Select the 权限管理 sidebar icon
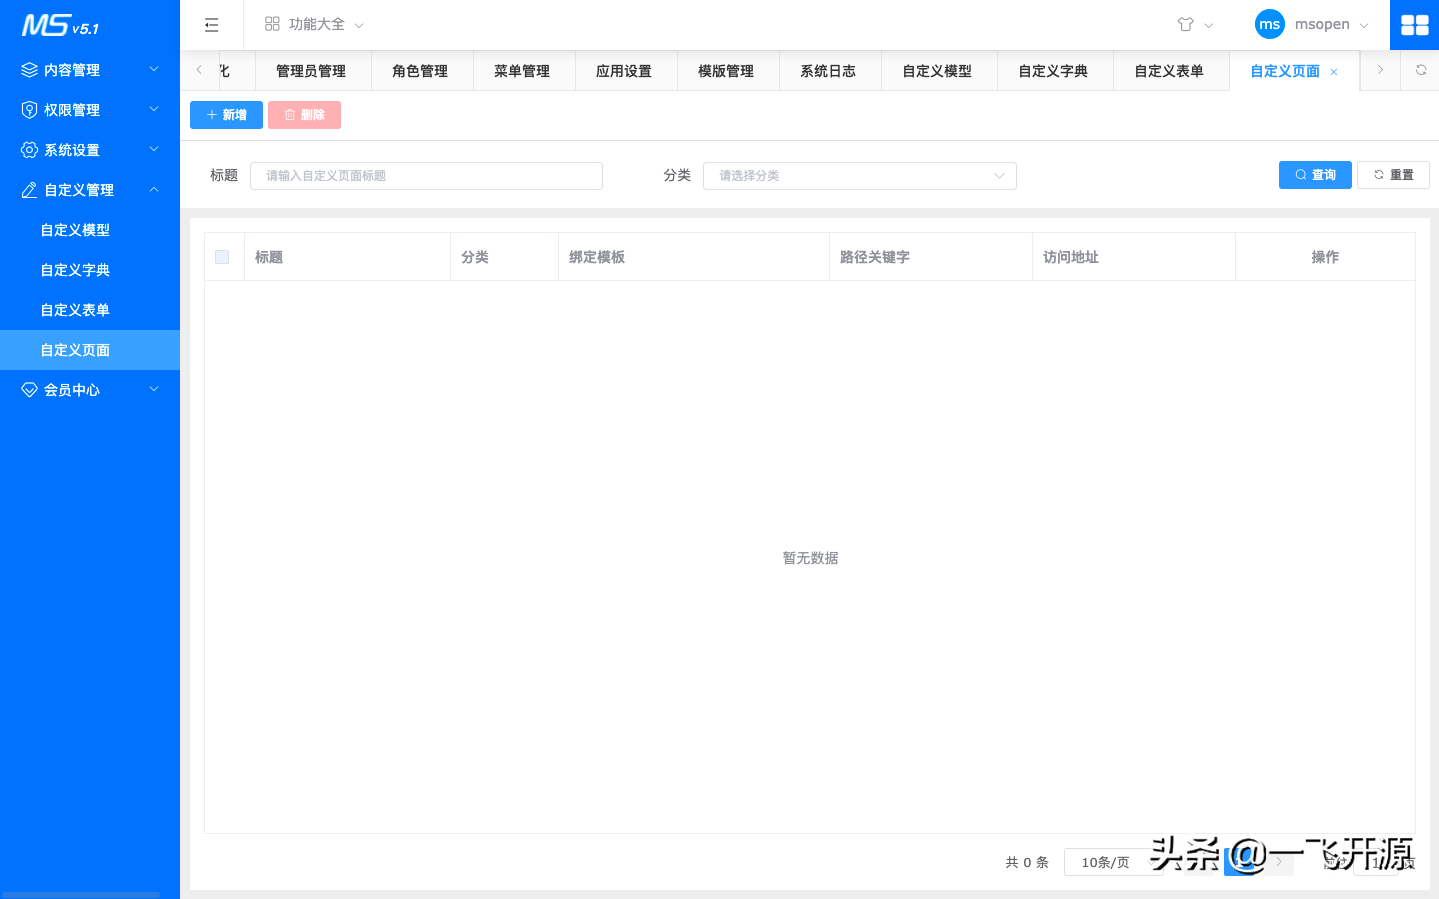Viewport: 1439px width, 899px height. point(29,109)
